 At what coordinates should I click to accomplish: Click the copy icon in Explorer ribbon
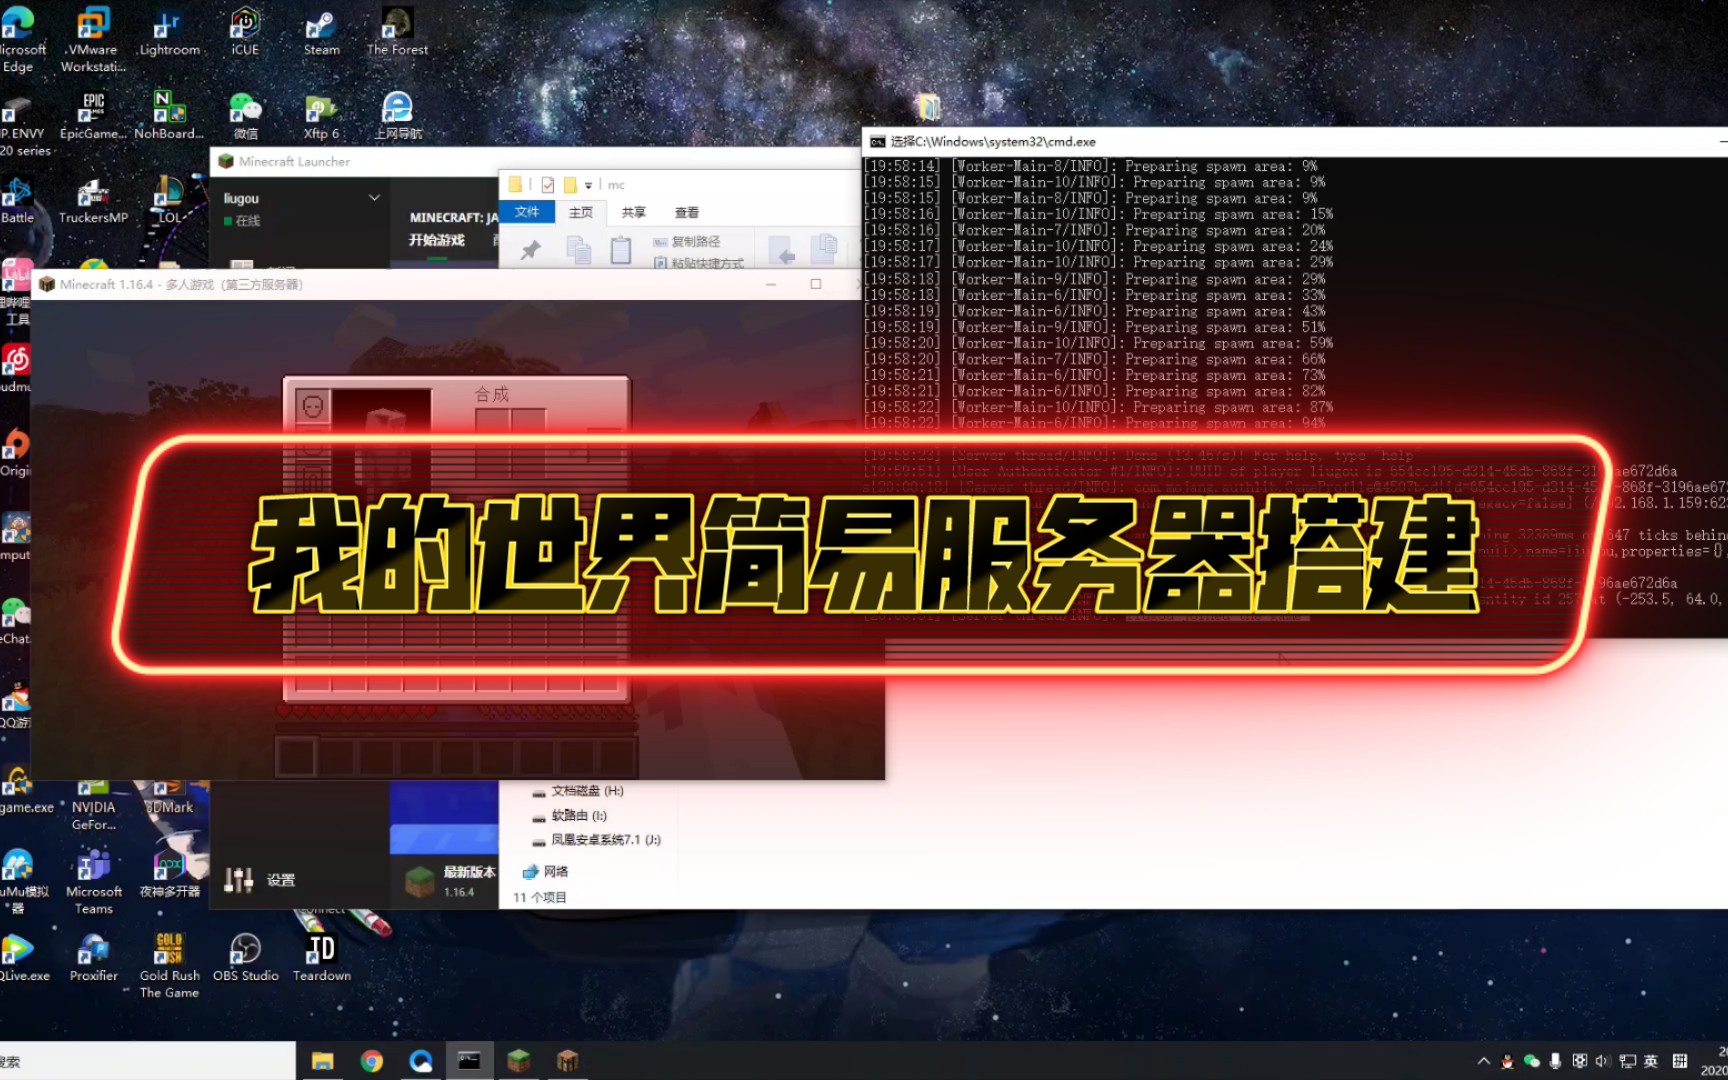(578, 250)
